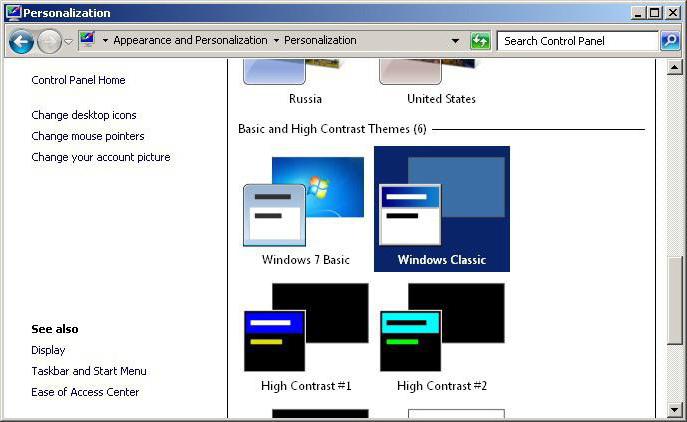This screenshot has width=687, height=422.
Task: Minimize the Personalization window
Action: point(638,13)
